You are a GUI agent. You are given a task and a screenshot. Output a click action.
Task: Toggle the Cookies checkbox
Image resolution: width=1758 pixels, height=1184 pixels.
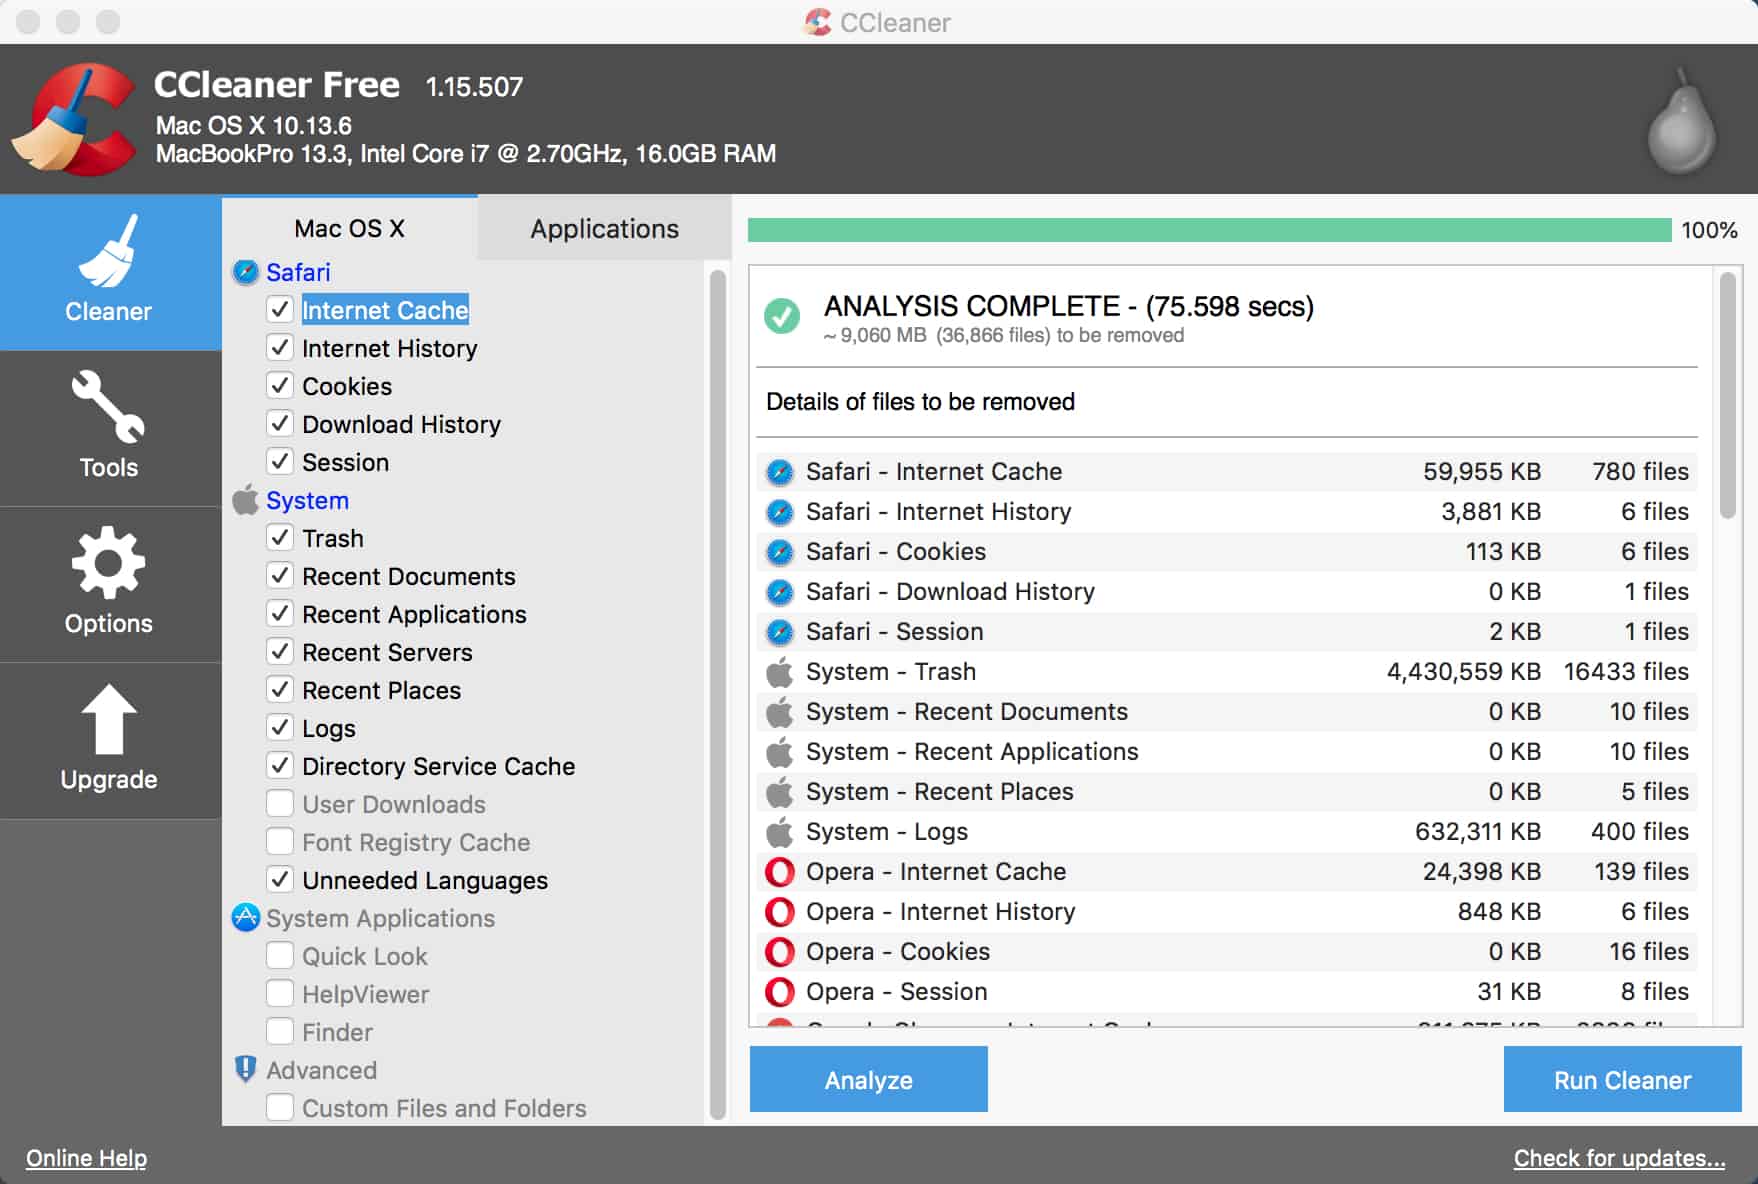pos(280,385)
